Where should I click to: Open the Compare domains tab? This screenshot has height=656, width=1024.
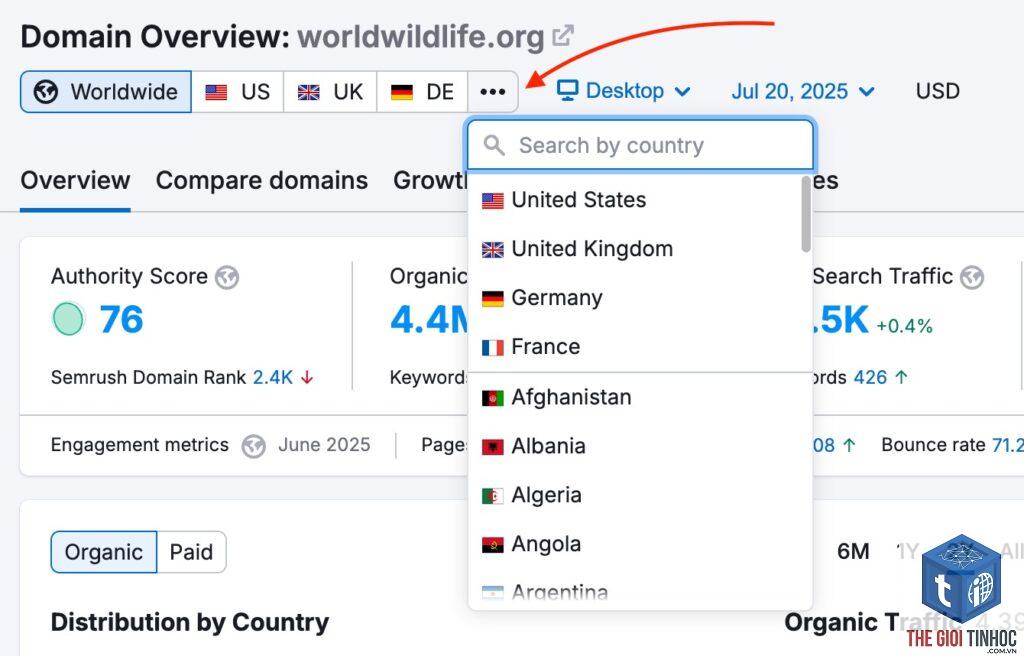coord(262,180)
